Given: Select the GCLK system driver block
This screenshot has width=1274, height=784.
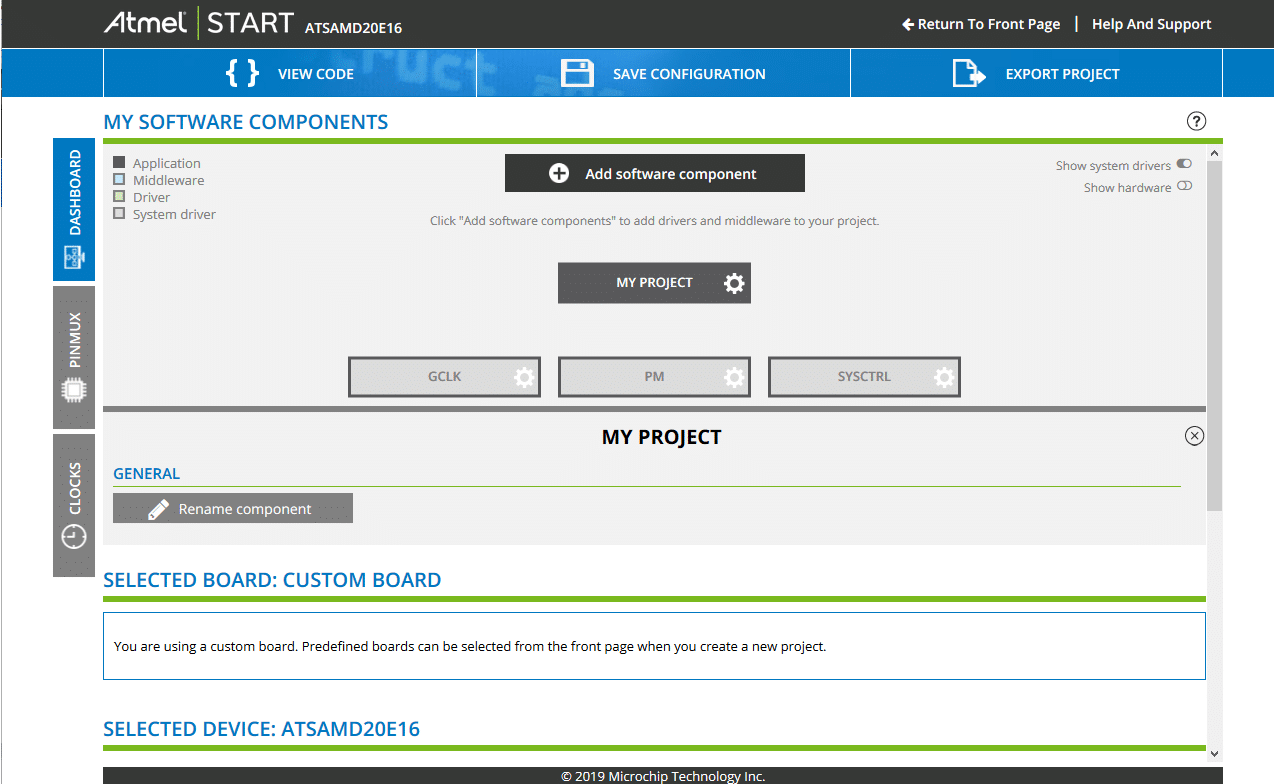Looking at the screenshot, I should pyautogui.click(x=444, y=377).
